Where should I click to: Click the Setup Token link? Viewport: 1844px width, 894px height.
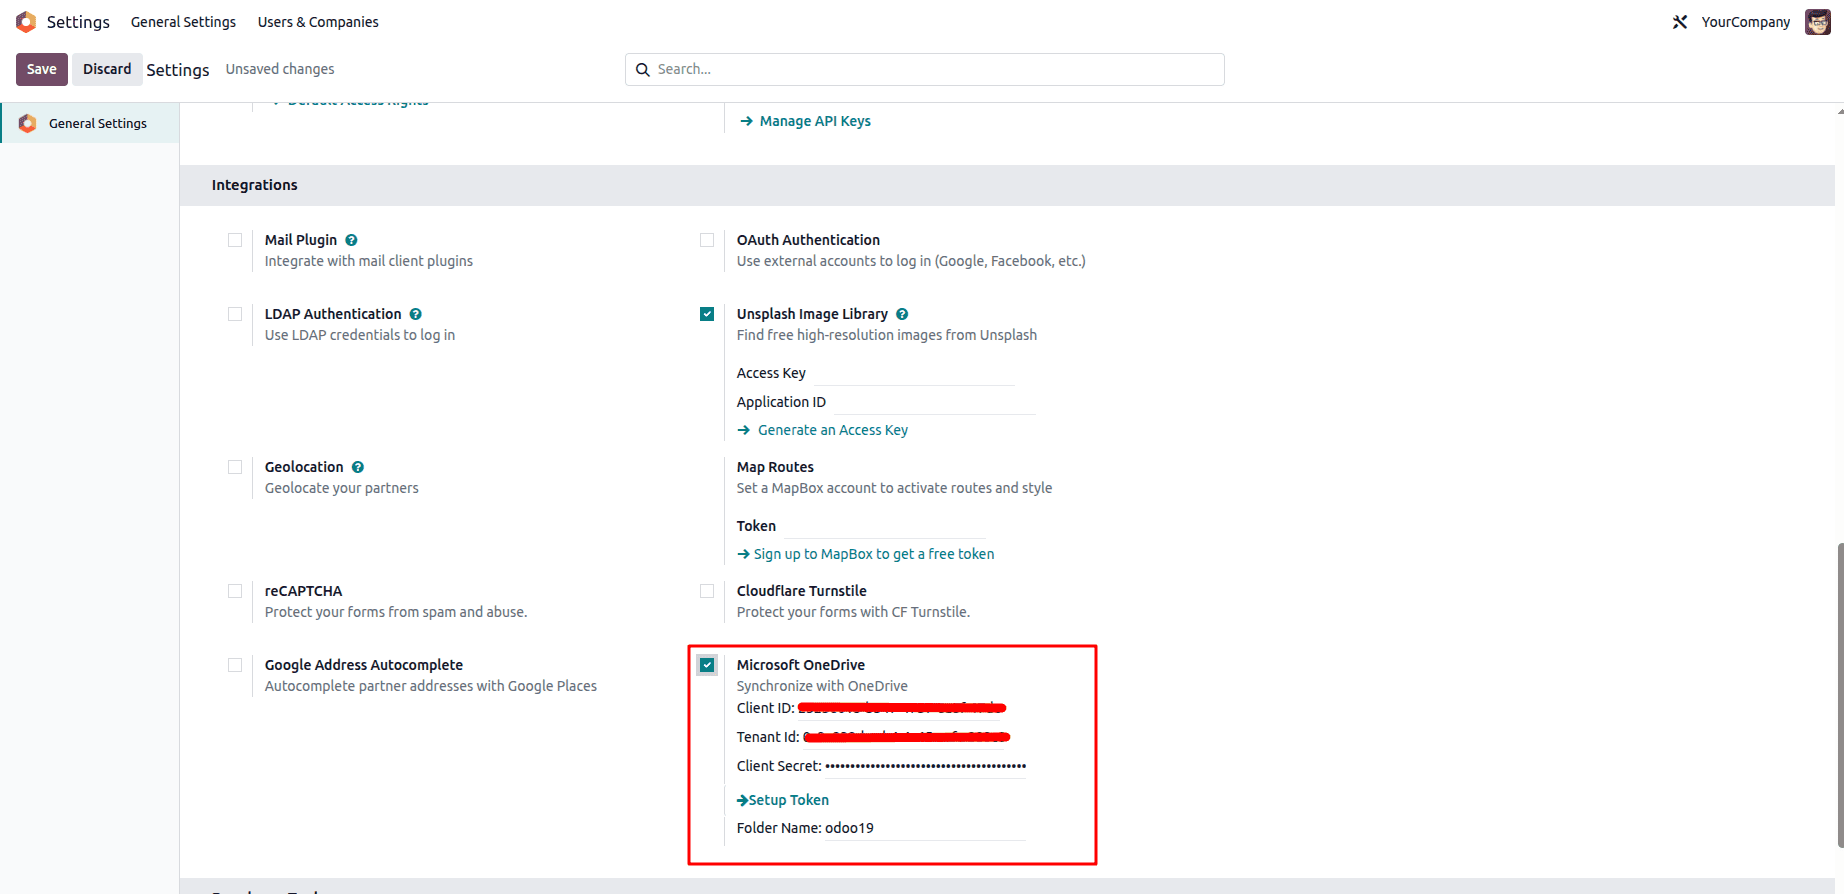[789, 800]
